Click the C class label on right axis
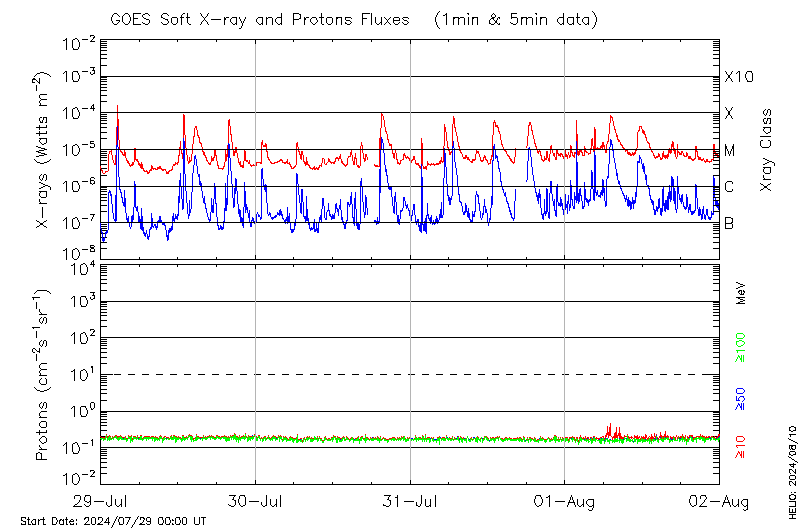The width and height of the screenshot is (800, 530). pyautogui.click(x=730, y=187)
